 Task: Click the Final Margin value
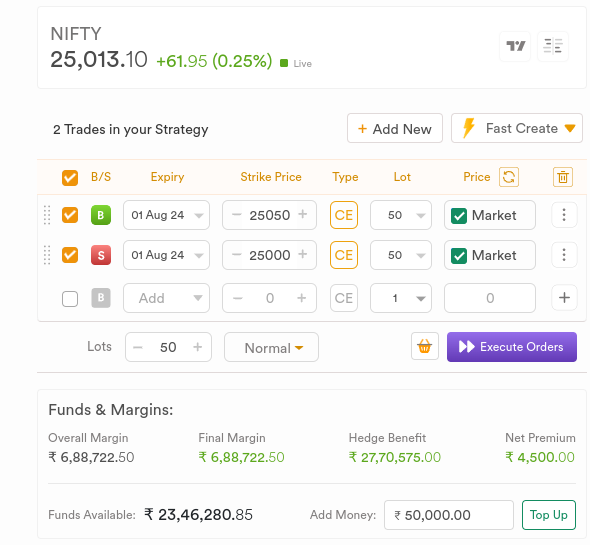click(x=241, y=457)
